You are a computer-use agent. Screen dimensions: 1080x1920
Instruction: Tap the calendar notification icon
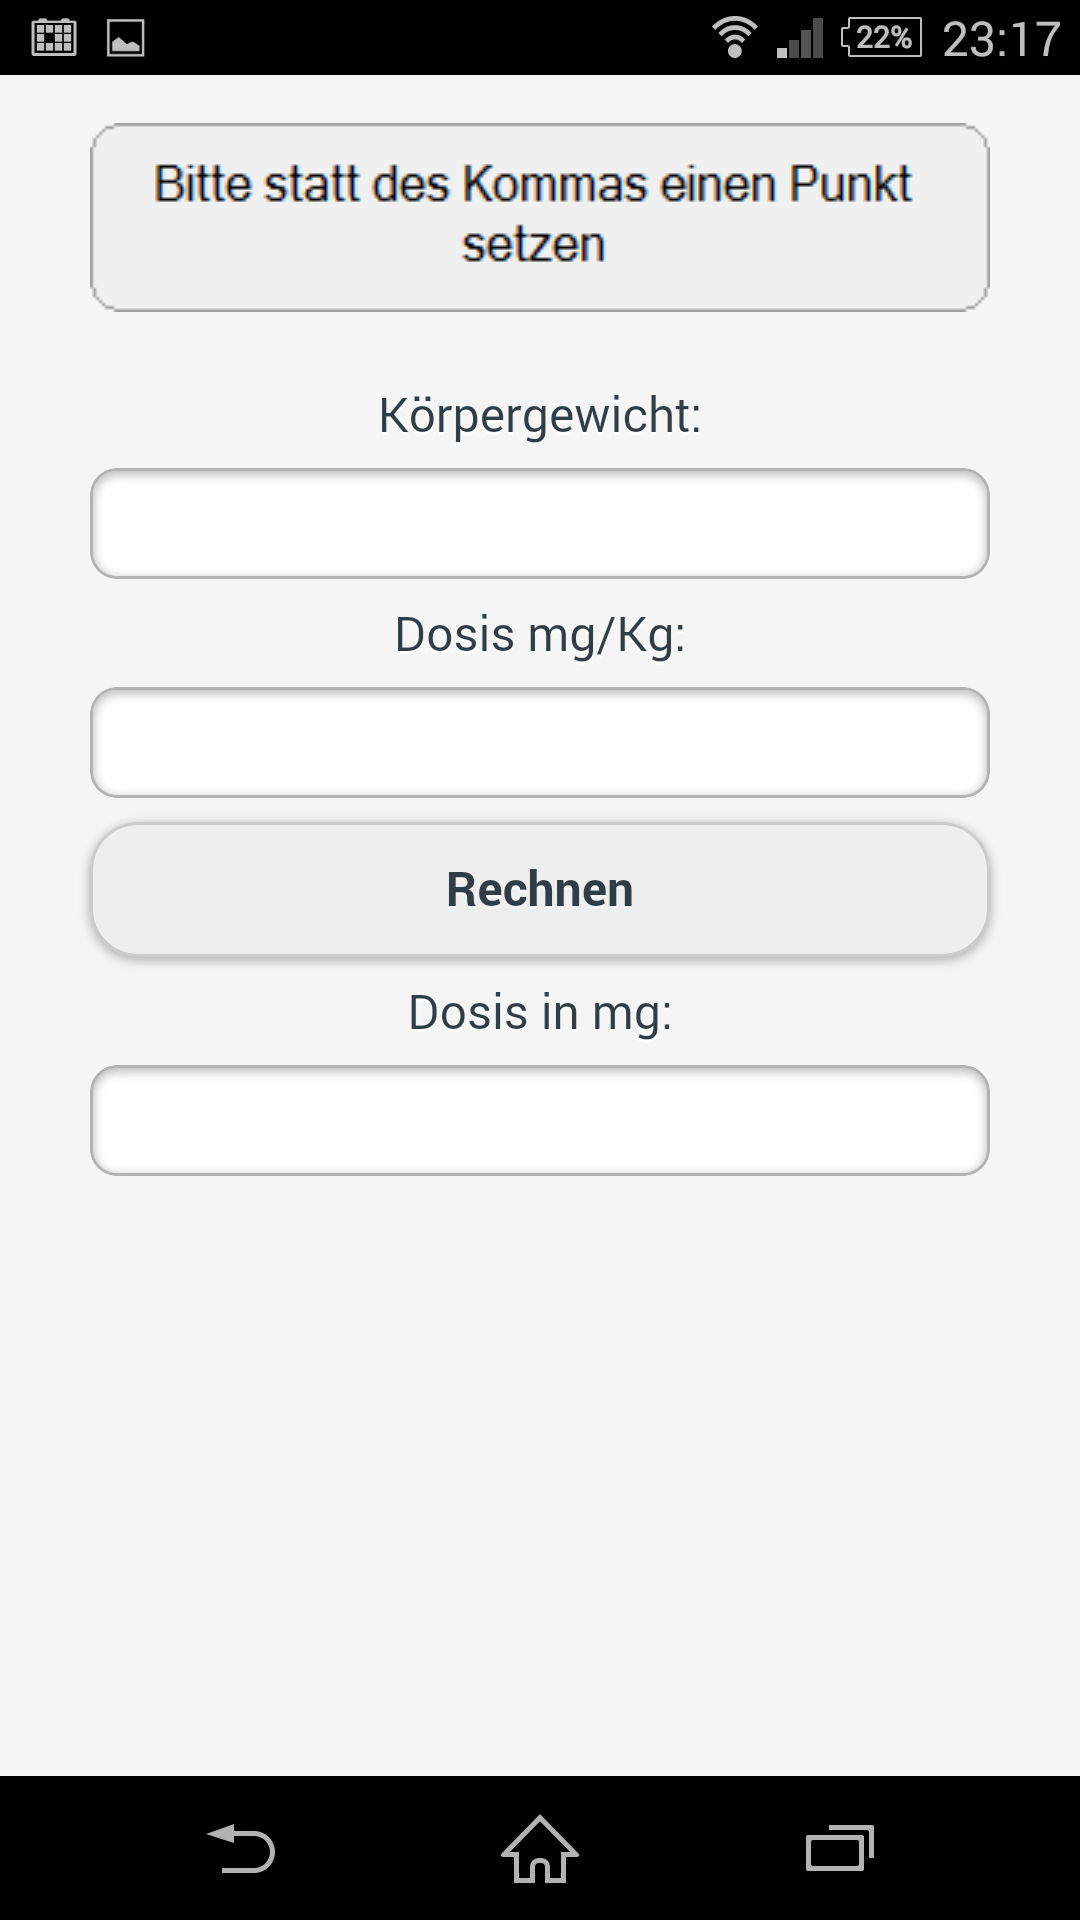coord(54,38)
